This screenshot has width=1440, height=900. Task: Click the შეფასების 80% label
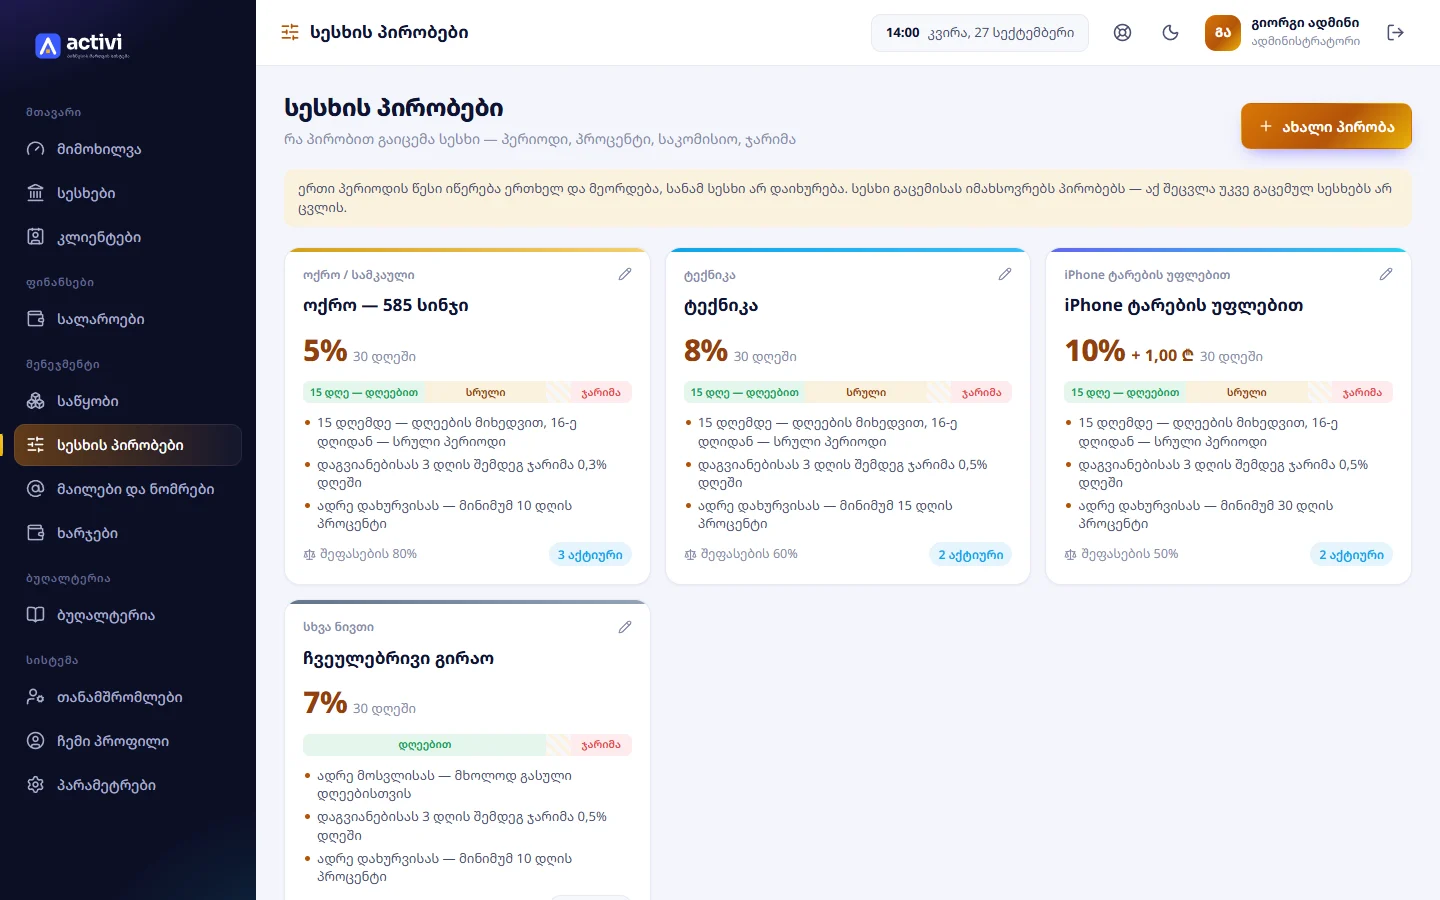[368, 554]
